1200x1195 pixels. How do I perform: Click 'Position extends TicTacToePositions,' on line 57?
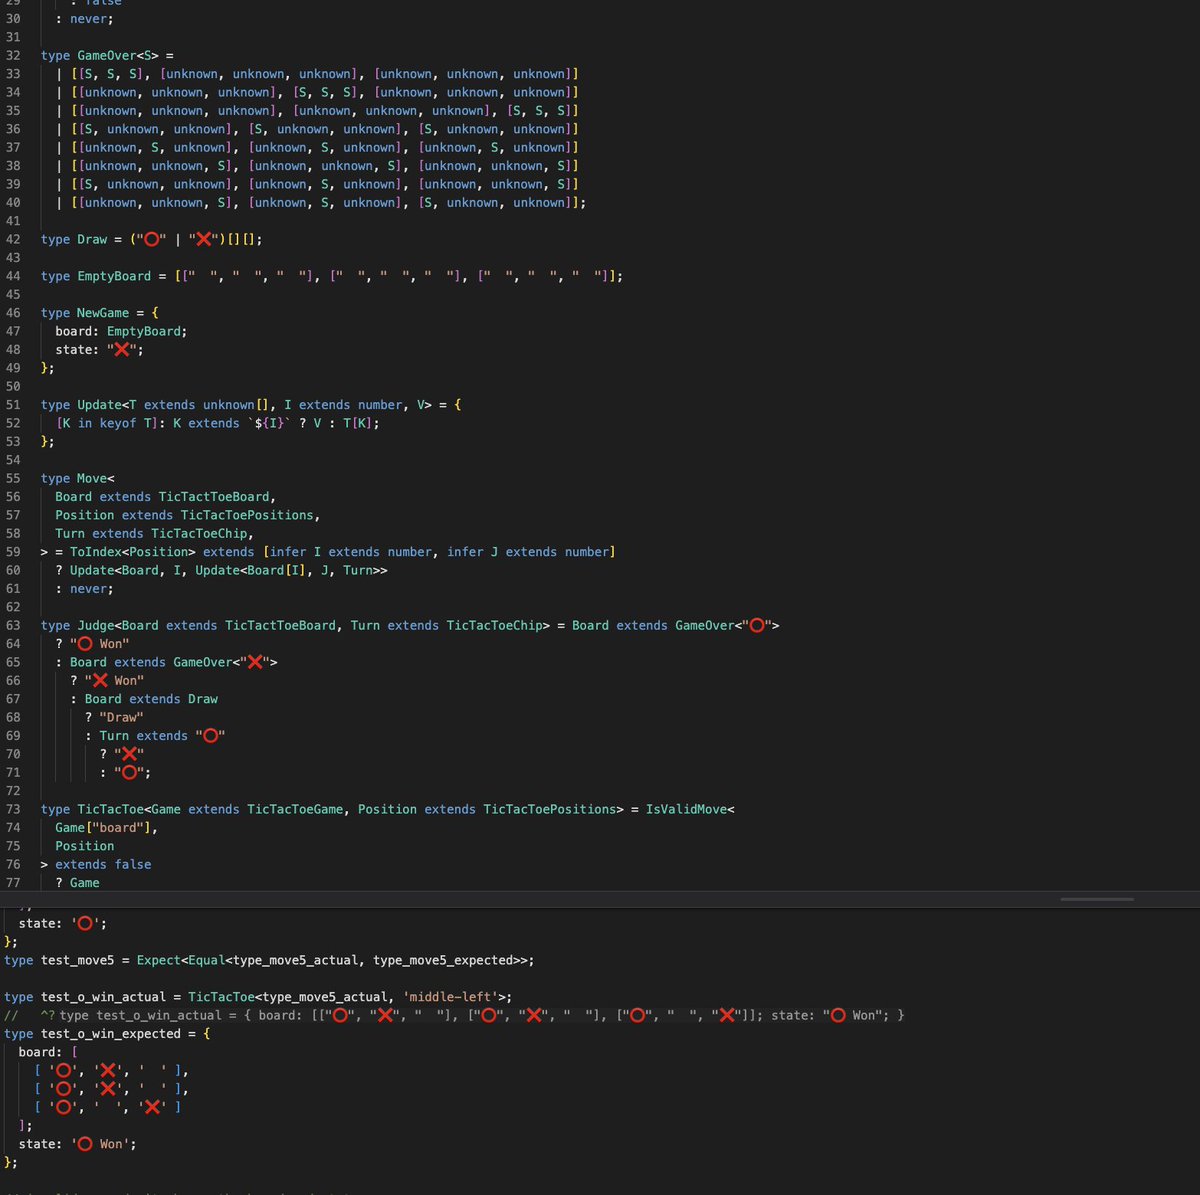[x=188, y=515]
